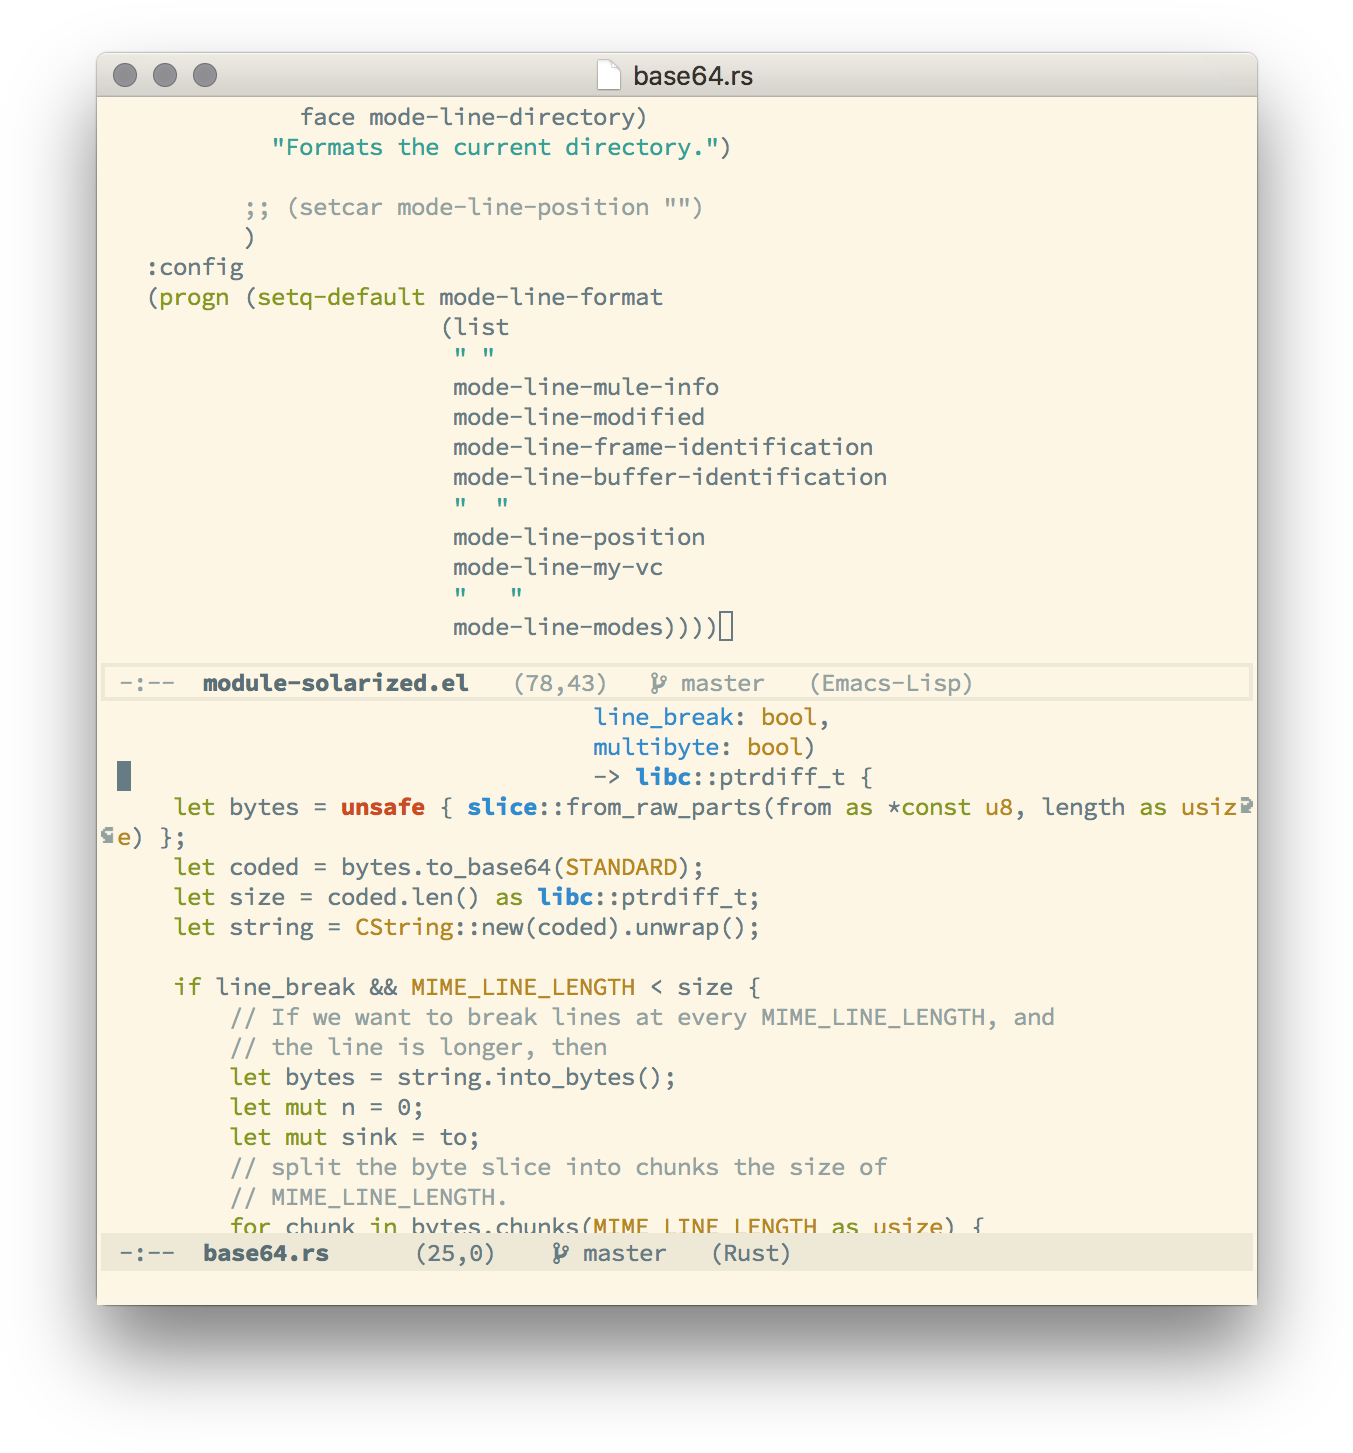Viewport: 1353px width, 1453px height.
Task: Click the document icon in the title bar
Action: click(609, 73)
